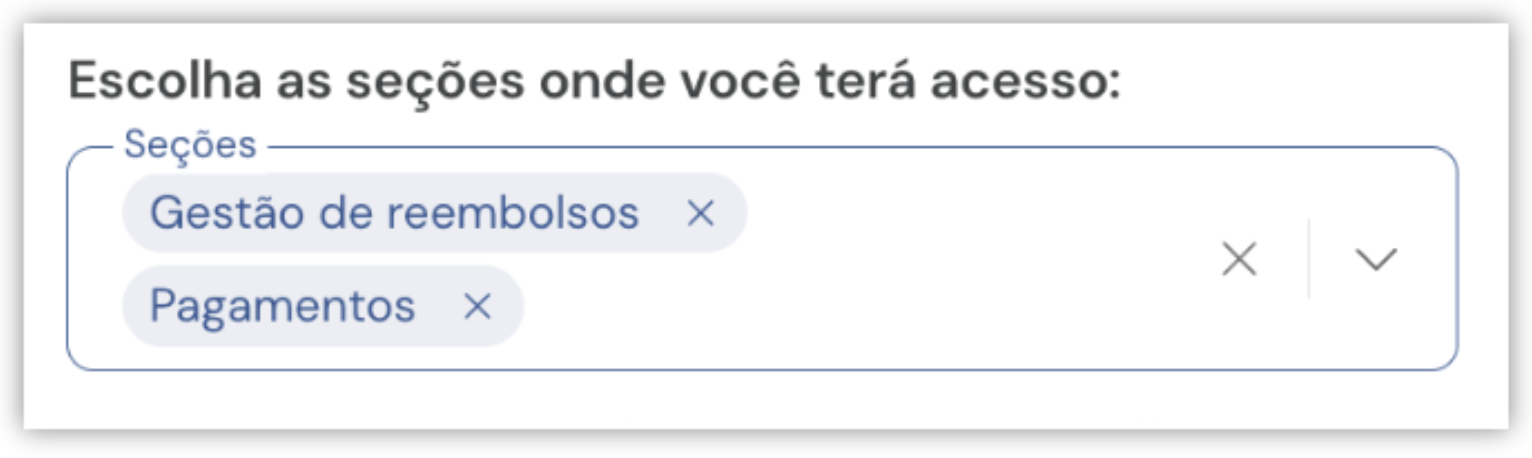Click the divider next to the chevron

tap(1308, 259)
